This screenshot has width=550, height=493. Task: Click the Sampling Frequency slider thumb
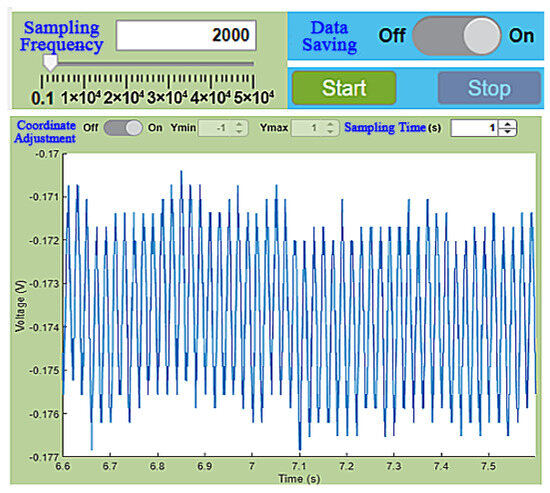point(50,63)
